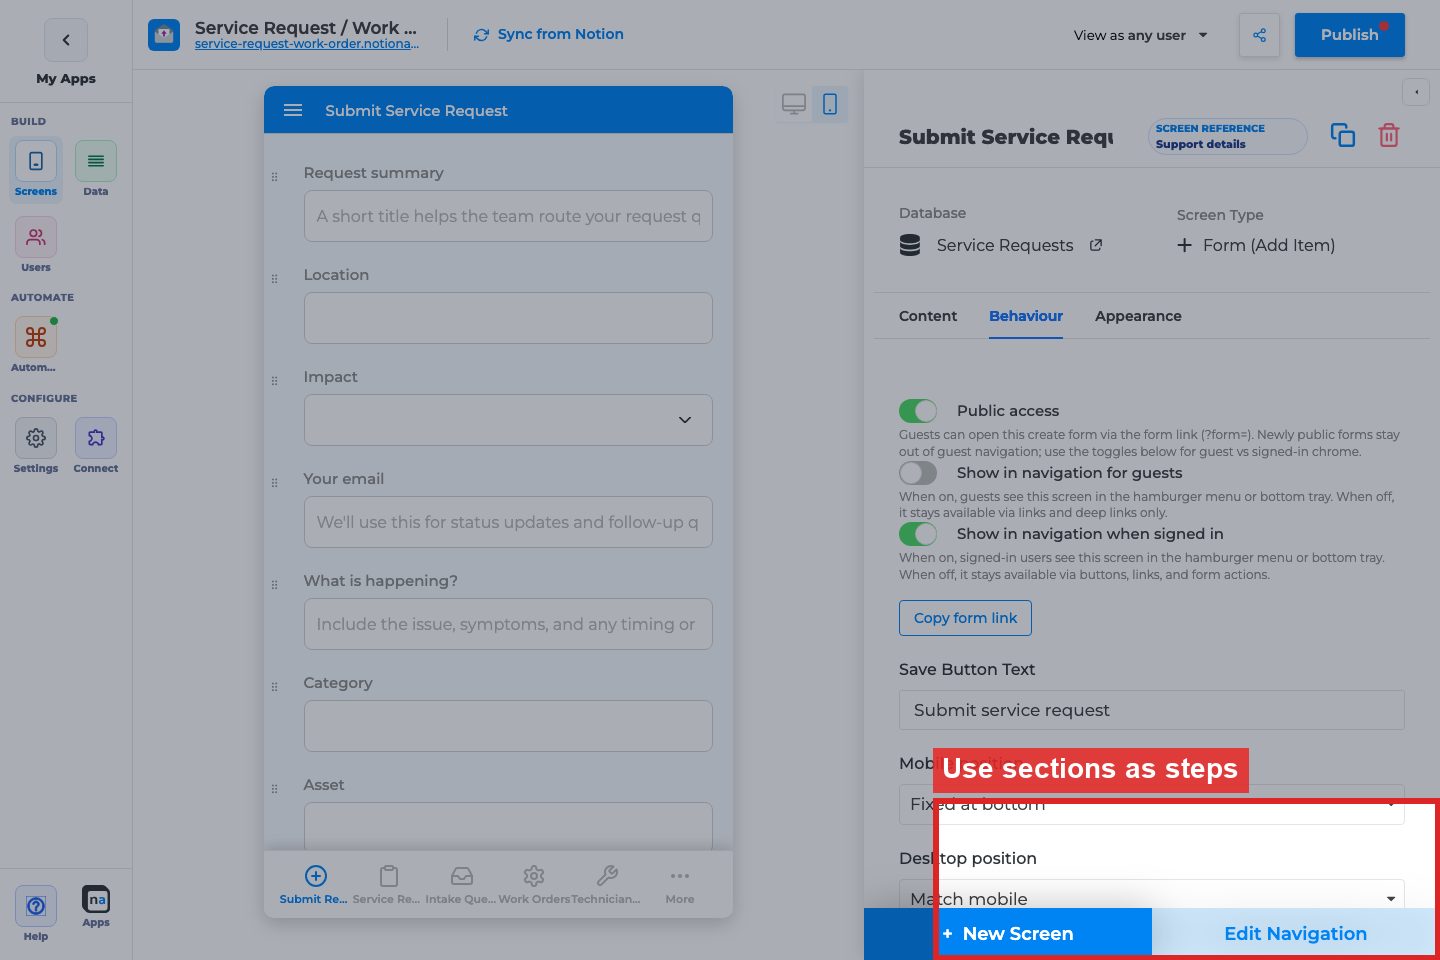This screenshot has width=1440, height=960.
Task: Duplicate this screen with the copy icon
Action: click(x=1343, y=135)
